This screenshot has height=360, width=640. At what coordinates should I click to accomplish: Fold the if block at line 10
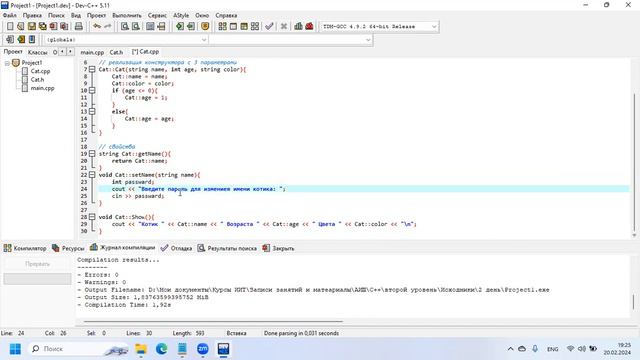[x=92, y=91]
